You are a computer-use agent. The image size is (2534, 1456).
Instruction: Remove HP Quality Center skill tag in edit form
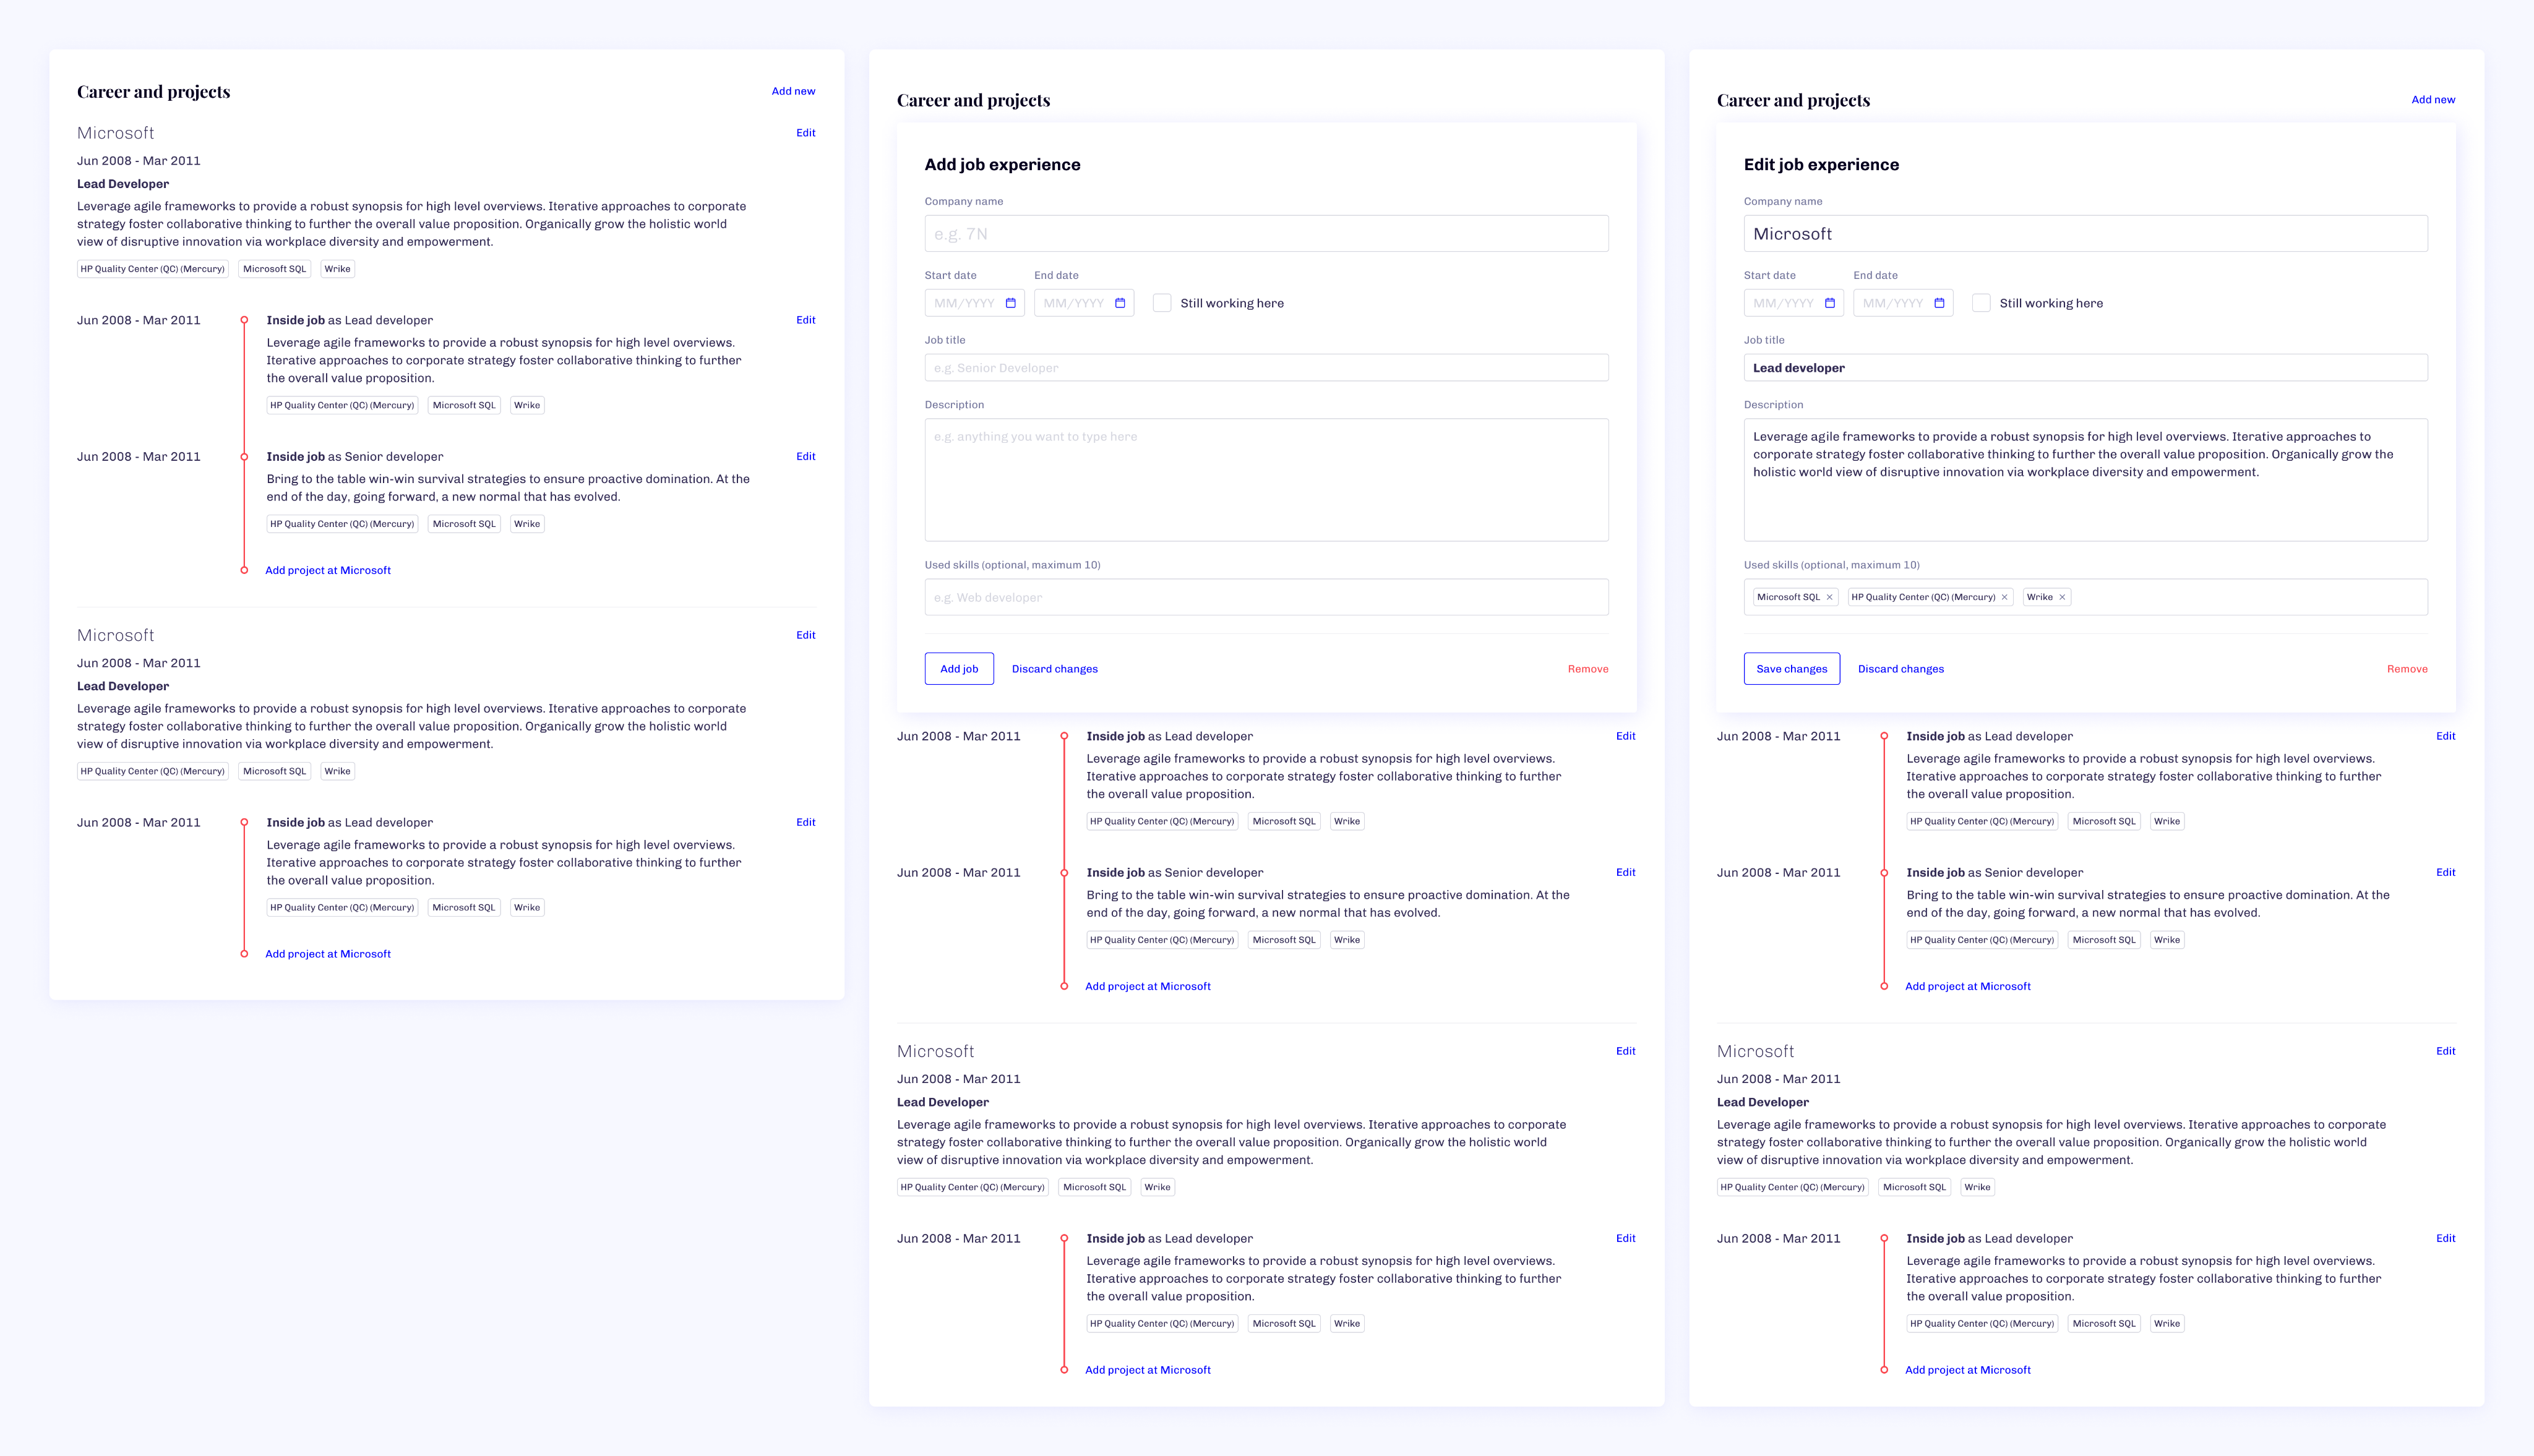(x=2004, y=597)
